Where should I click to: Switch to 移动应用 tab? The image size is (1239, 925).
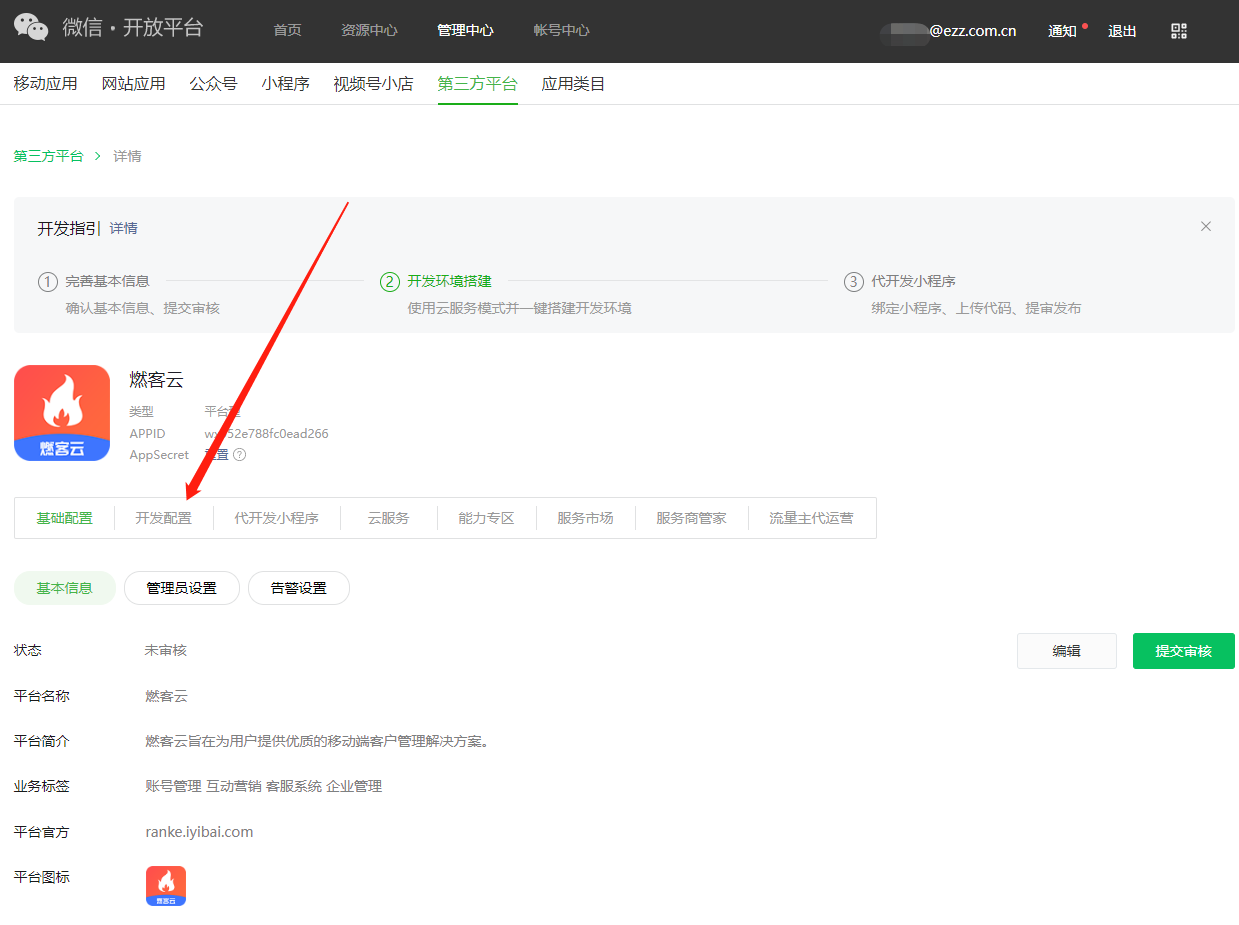click(x=46, y=84)
